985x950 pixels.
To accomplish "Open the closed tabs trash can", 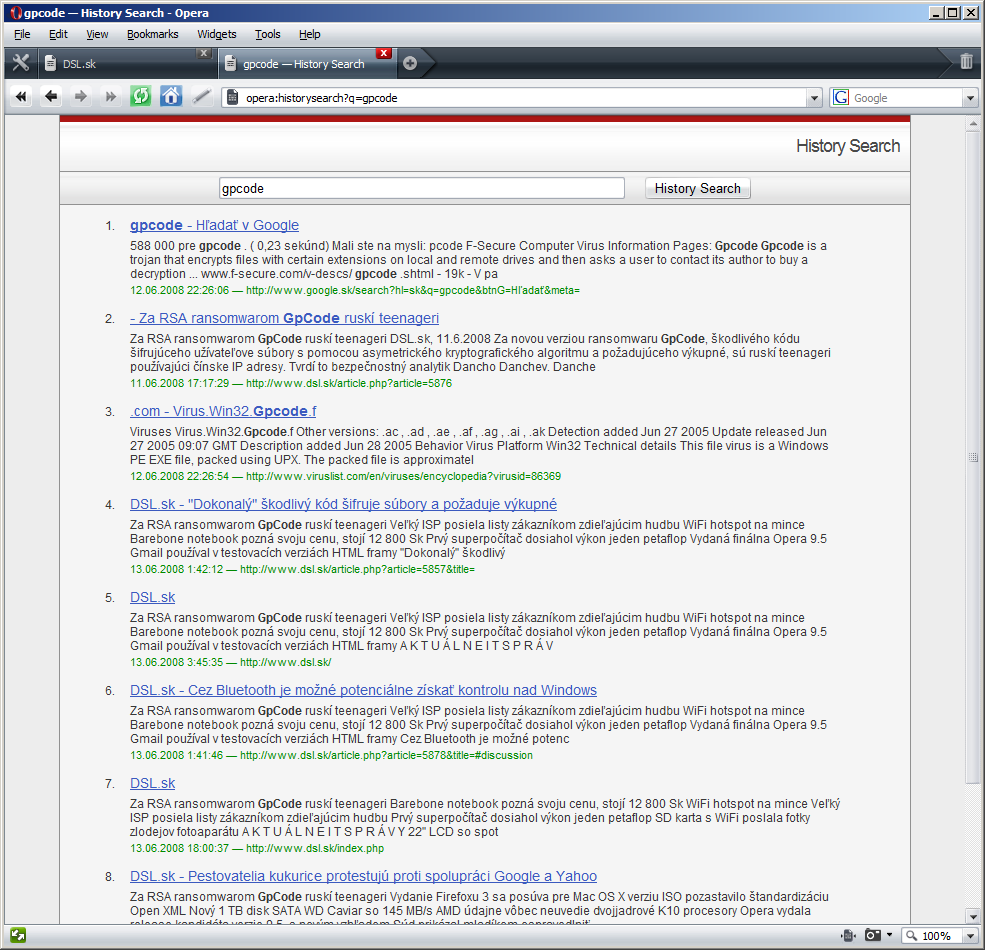I will pos(966,62).
